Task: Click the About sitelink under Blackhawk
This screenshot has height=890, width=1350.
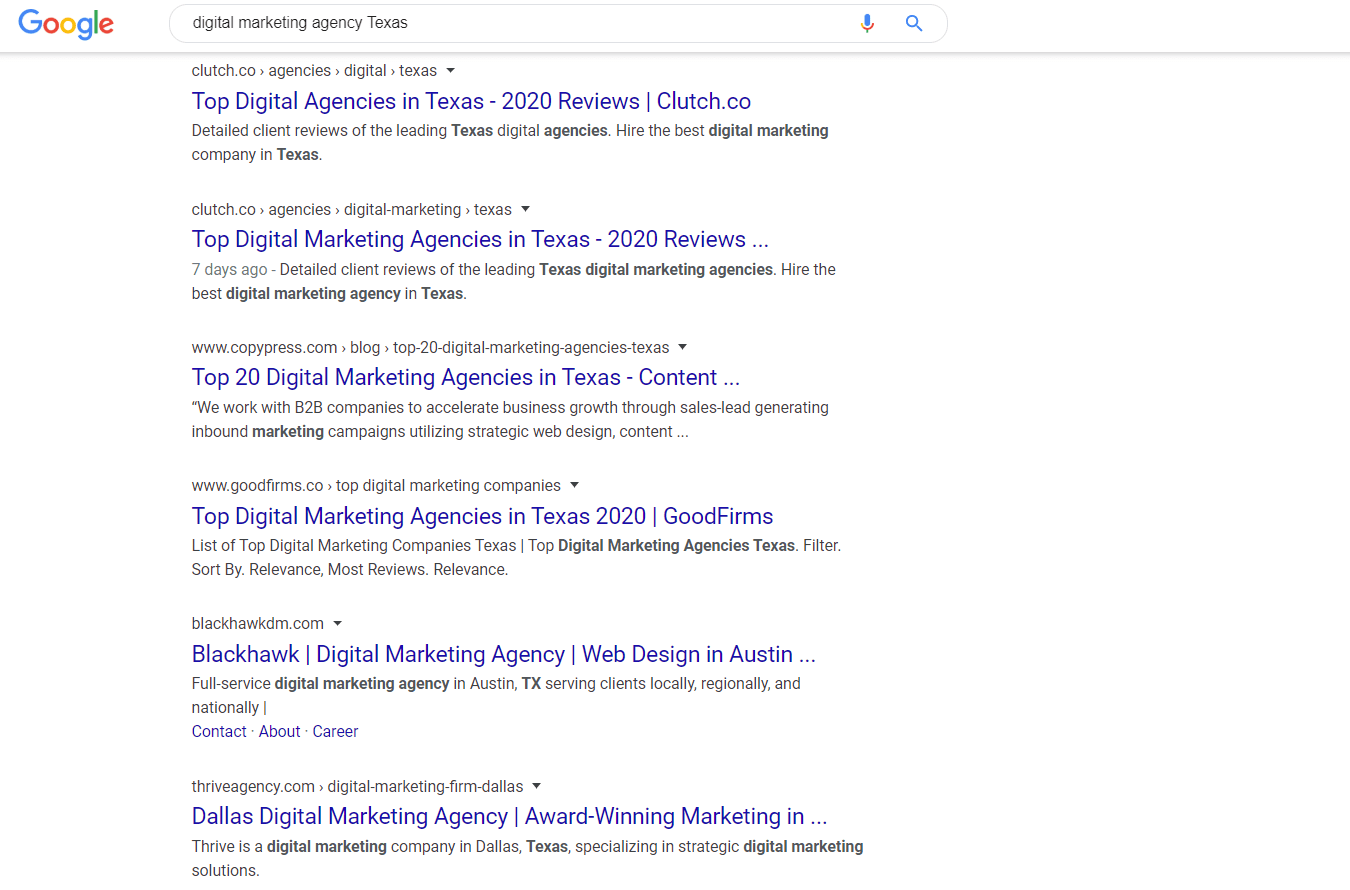Action: [279, 731]
